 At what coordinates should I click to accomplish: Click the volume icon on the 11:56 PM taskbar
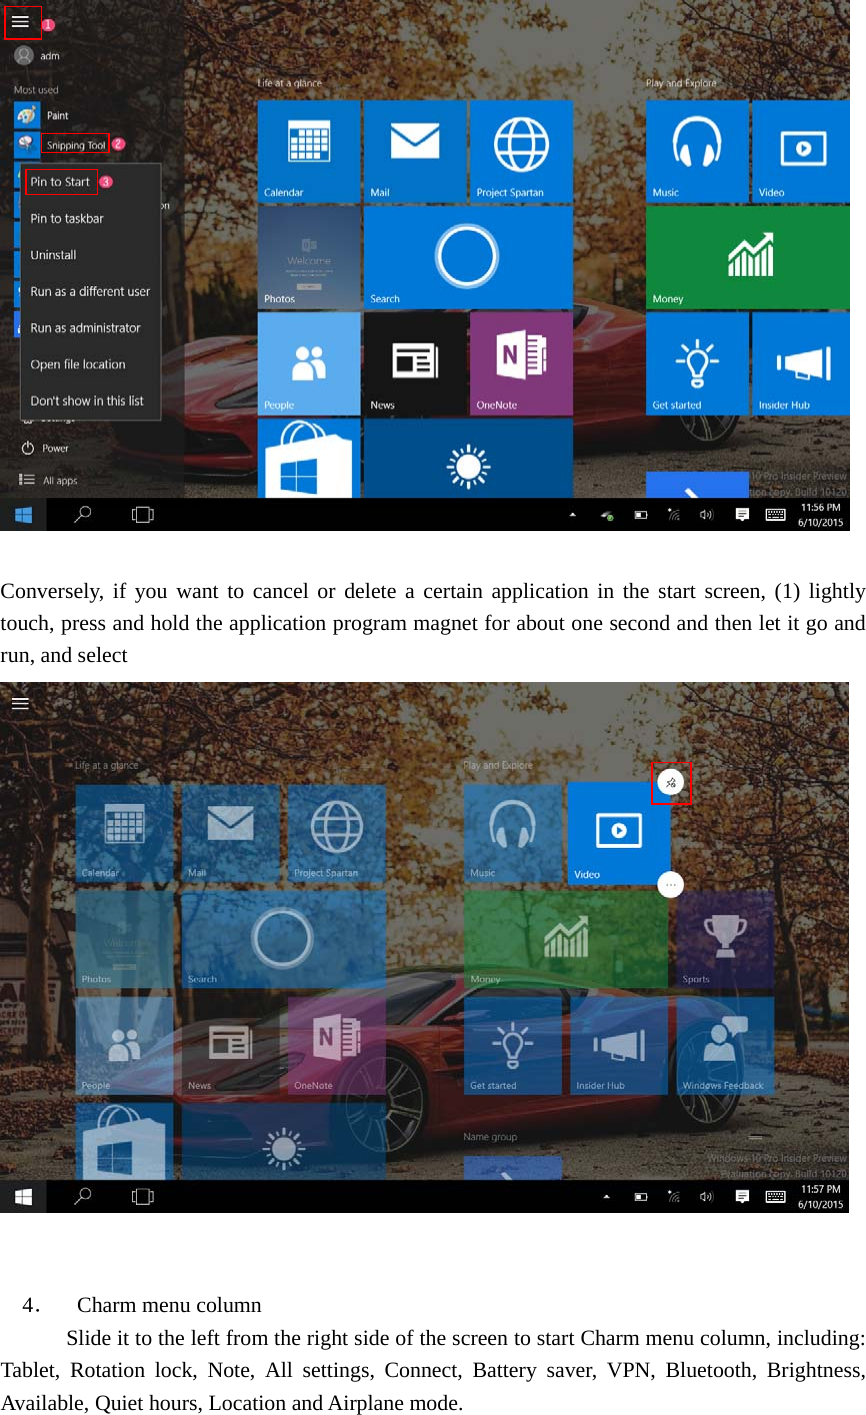click(706, 515)
